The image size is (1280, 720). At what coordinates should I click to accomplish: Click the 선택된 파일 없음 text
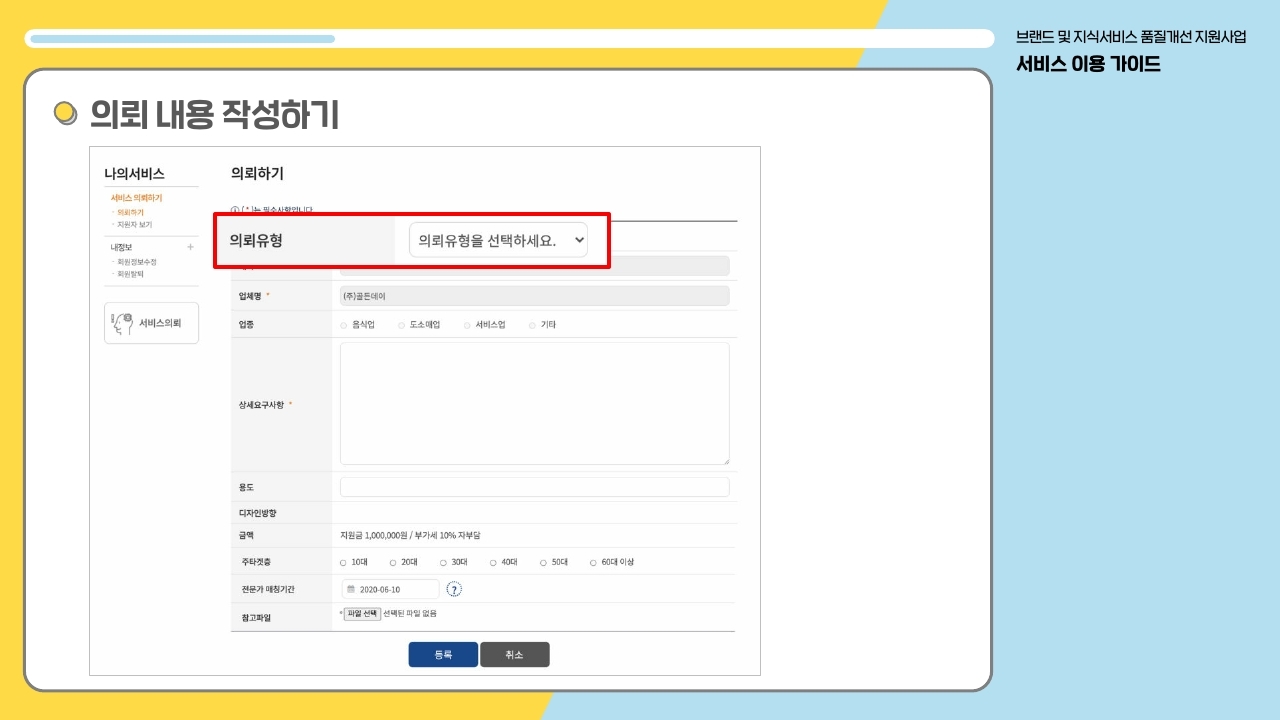tap(410, 613)
